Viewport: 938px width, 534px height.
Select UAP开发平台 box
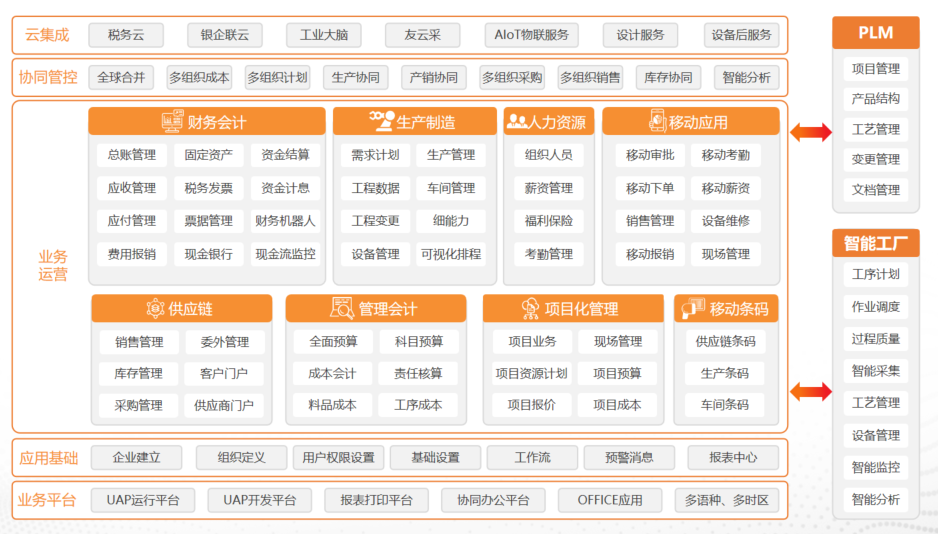click(x=260, y=501)
